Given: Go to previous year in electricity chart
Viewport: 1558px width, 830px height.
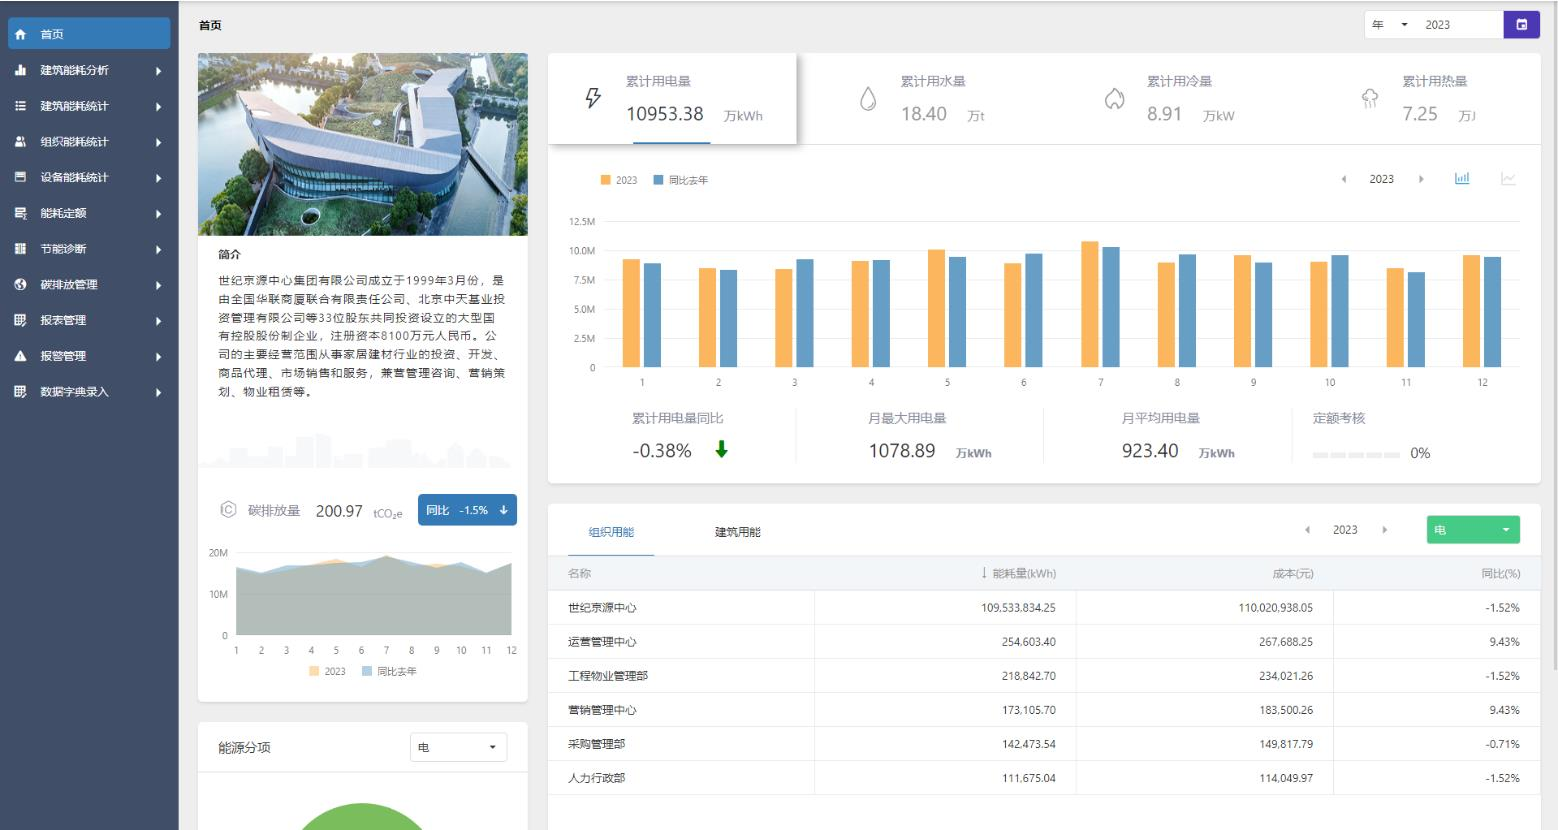Looking at the screenshot, I should (1343, 179).
